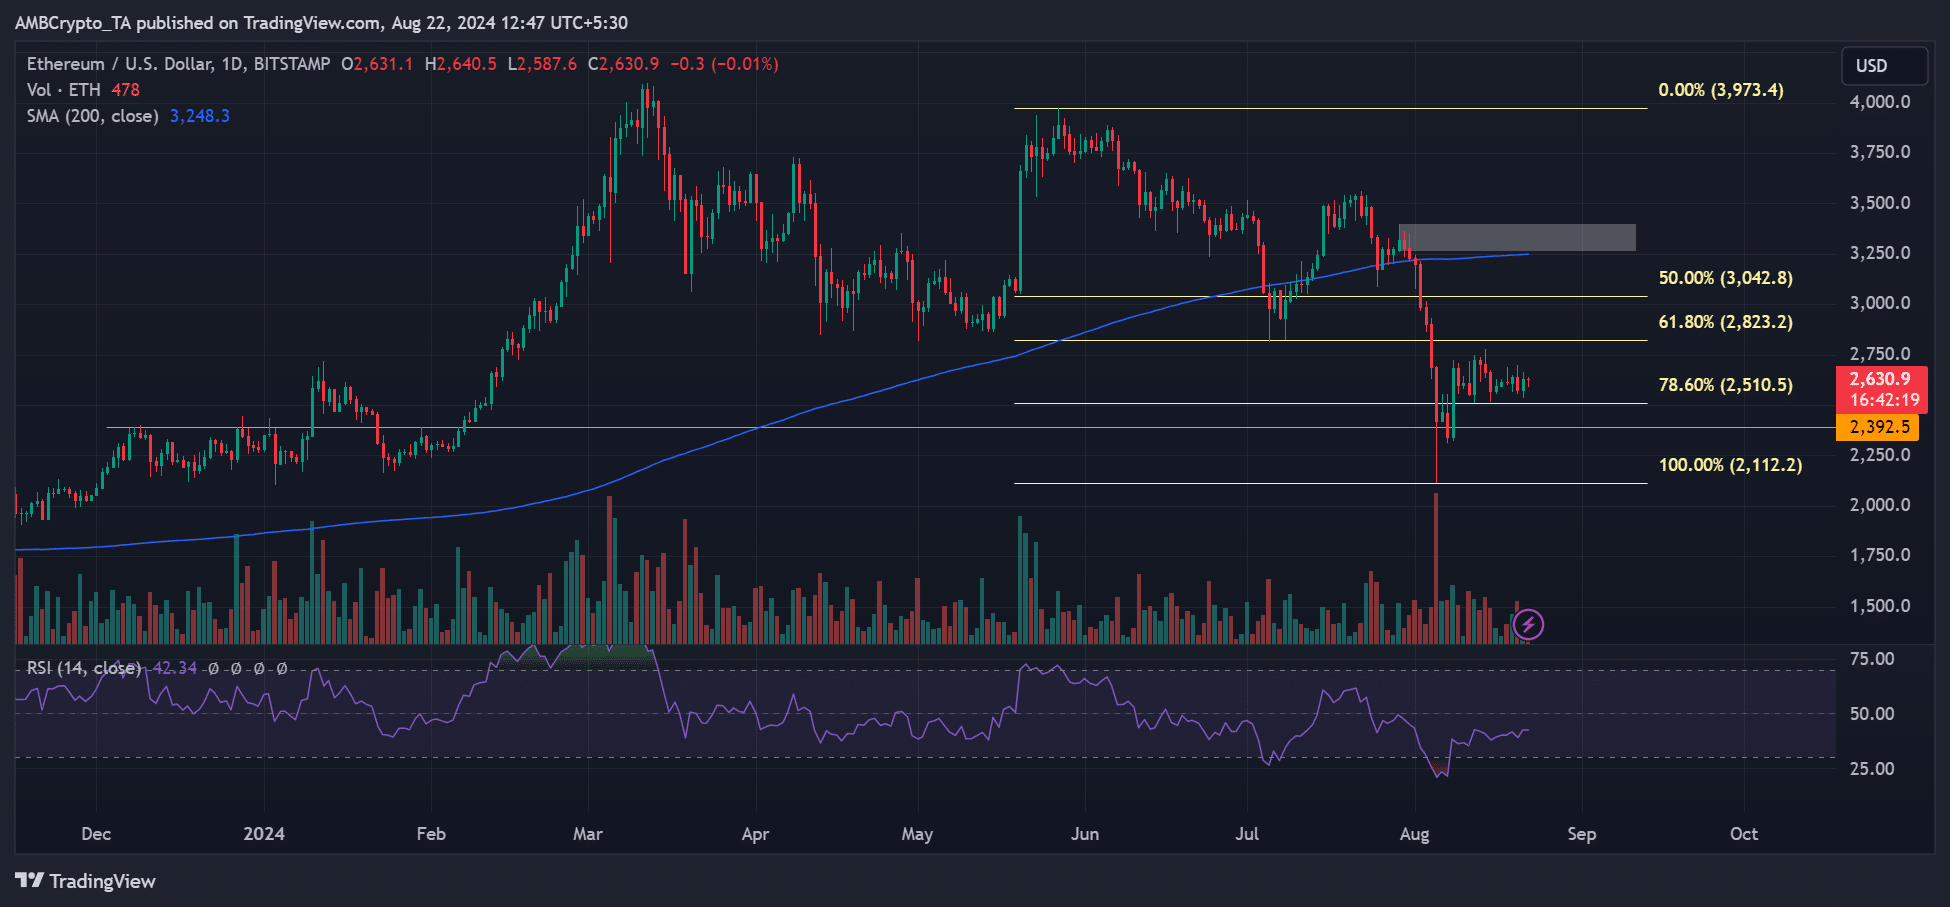Click the 2024 label on time axis
Image resolution: width=1950 pixels, height=907 pixels.
click(x=264, y=834)
